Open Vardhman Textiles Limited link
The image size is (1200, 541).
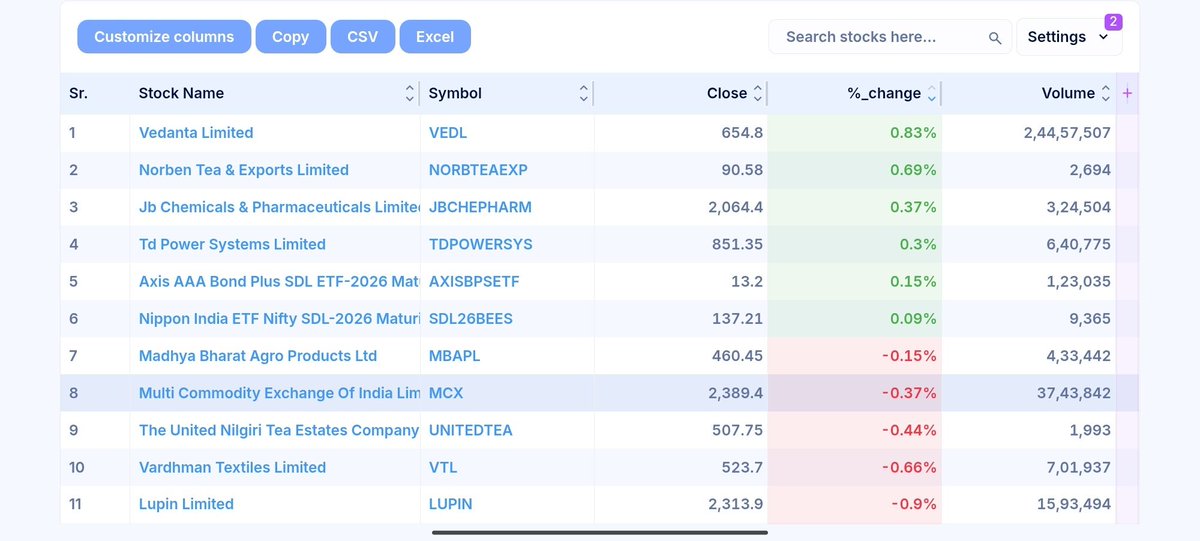pyautogui.click(x=232, y=467)
